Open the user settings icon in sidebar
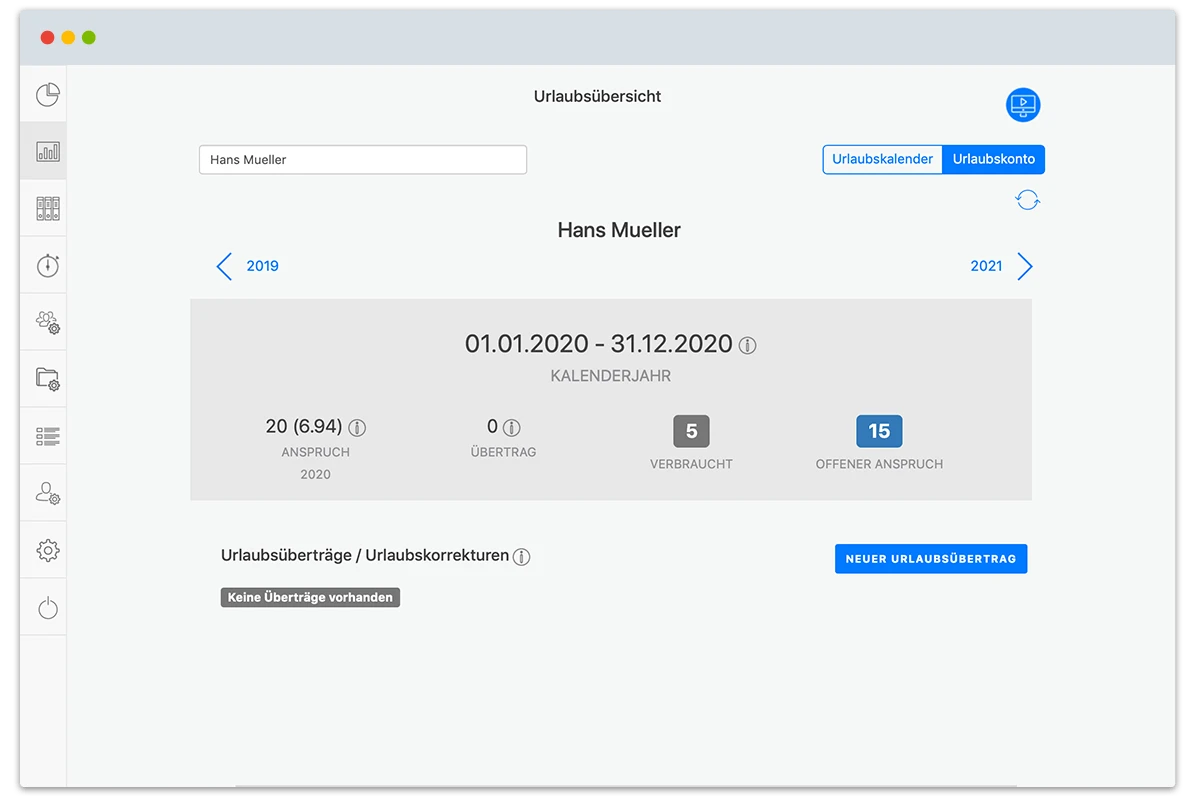 pos(48,493)
